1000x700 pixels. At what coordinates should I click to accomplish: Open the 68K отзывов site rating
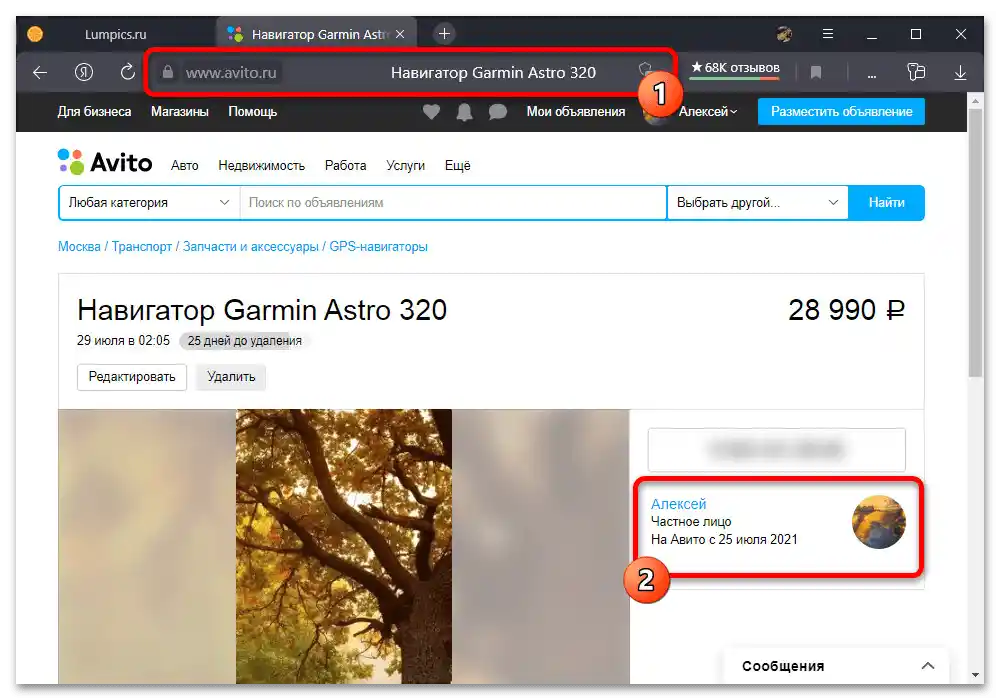pos(735,68)
